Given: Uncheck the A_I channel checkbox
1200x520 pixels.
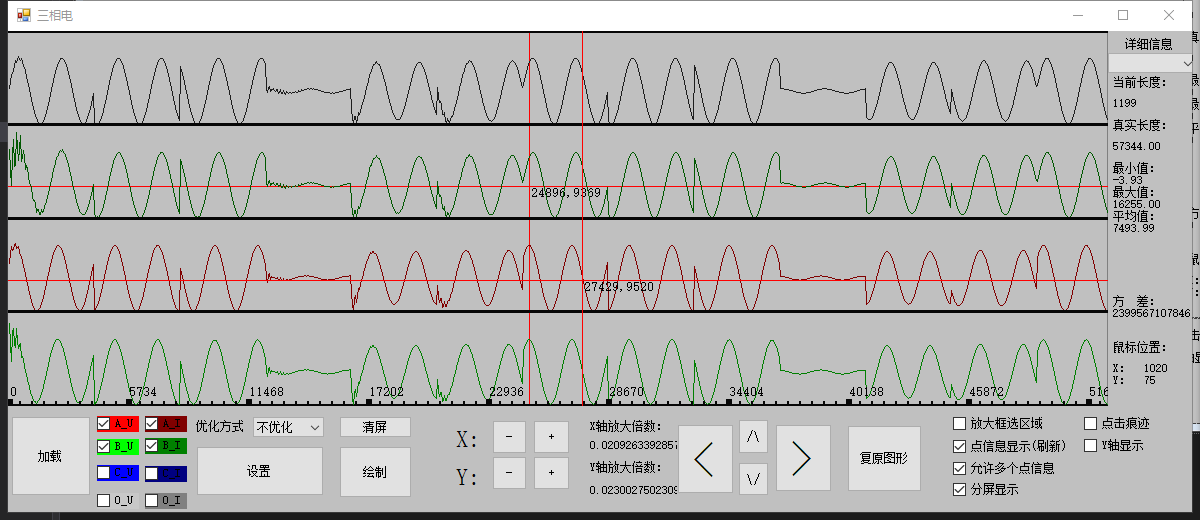Looking at the screenshot, I should tap(152, 424).
